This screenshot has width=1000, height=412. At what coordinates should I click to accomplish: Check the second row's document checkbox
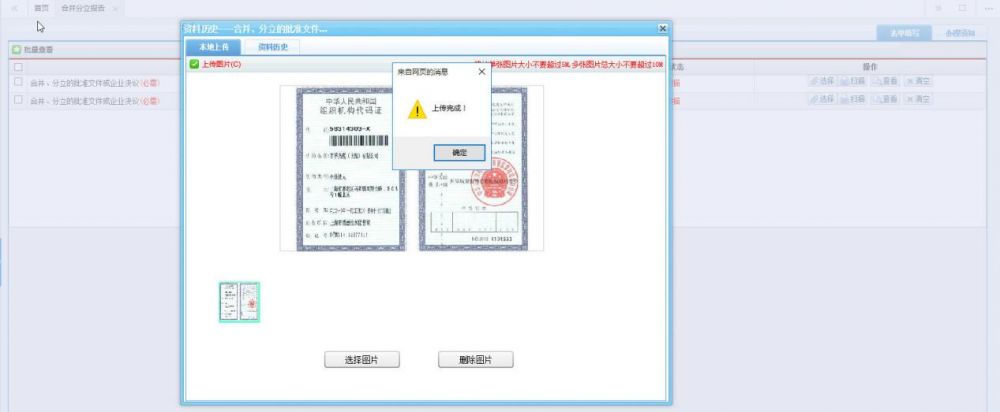[18, 100]
